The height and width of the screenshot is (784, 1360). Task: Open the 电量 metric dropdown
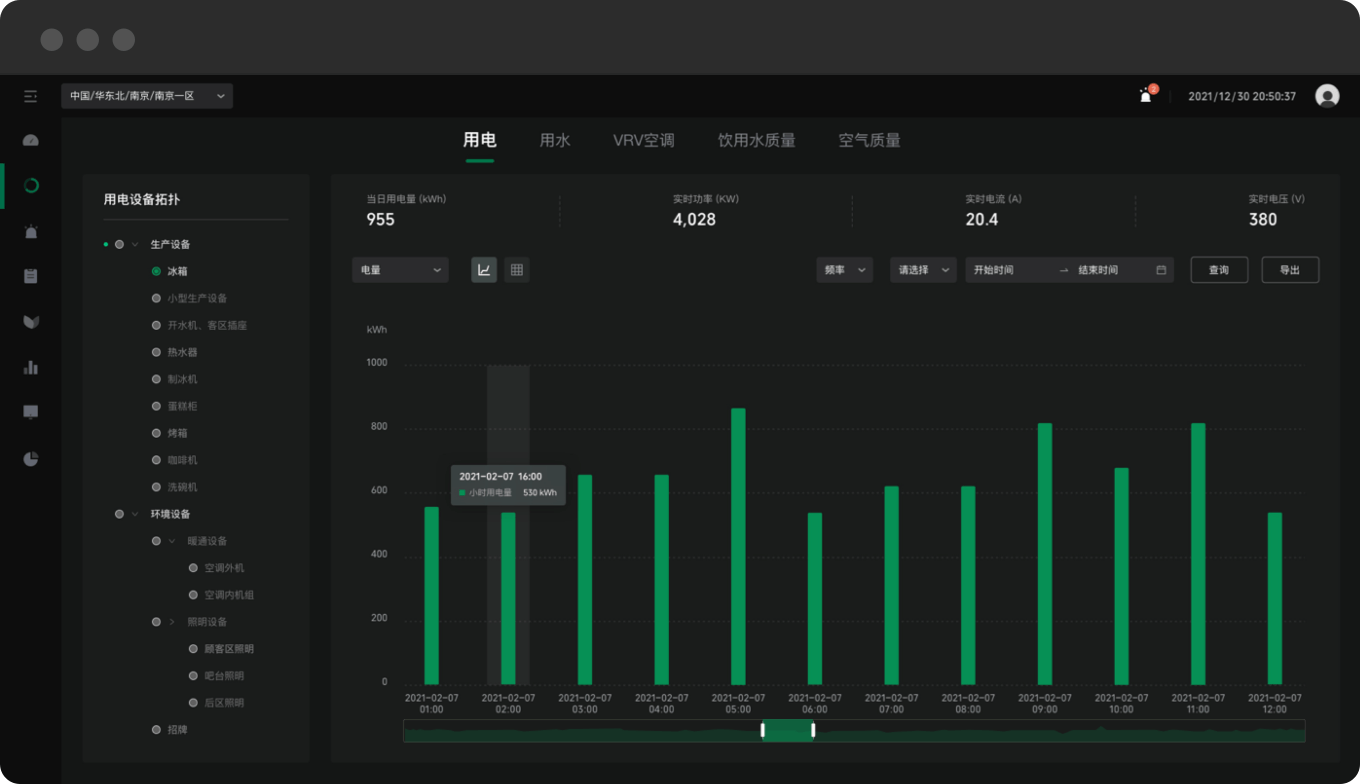tap(400, 270)
